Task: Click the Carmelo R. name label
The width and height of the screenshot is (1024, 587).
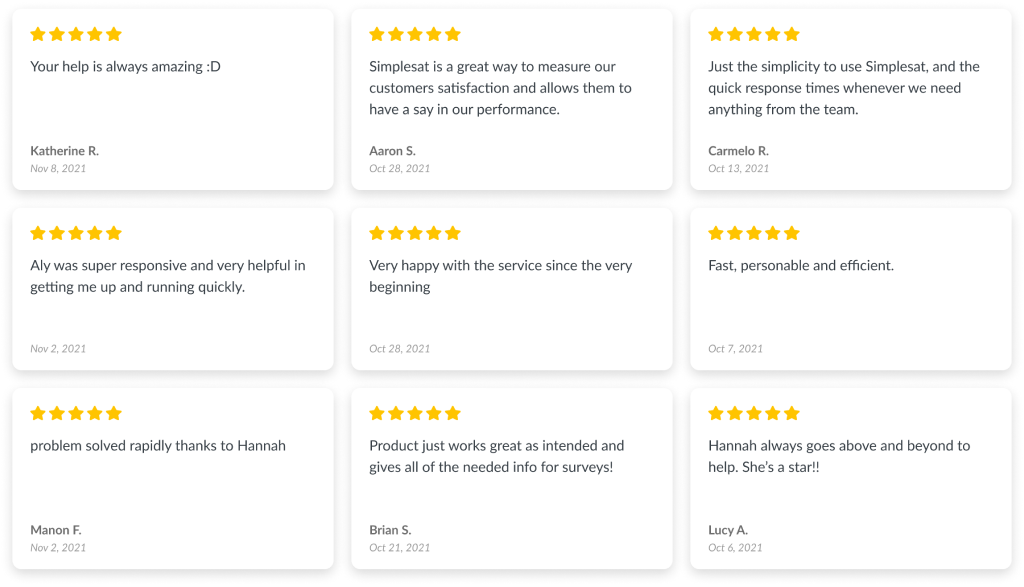Action: 738,151
